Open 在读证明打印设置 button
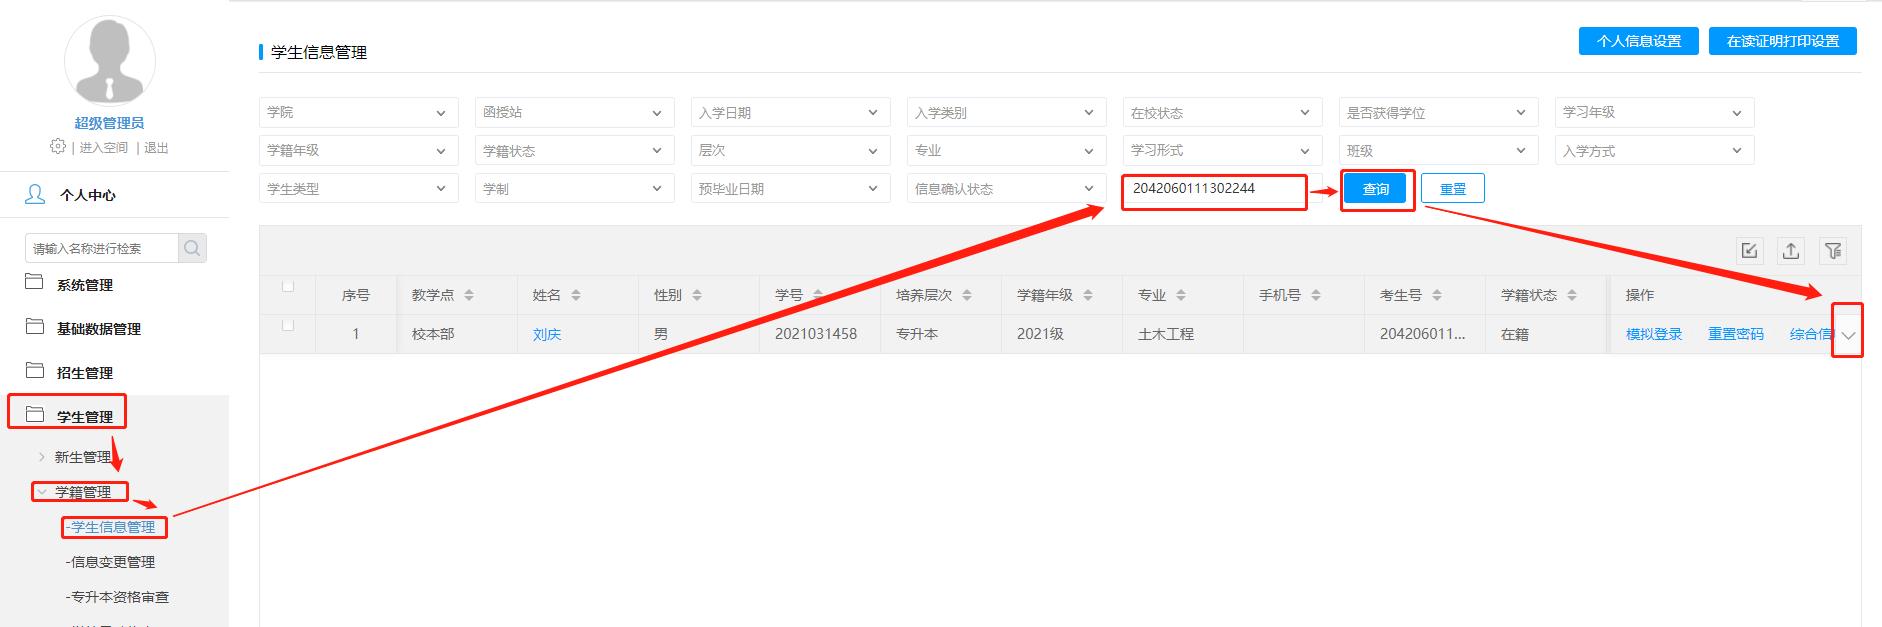The height and width of the screenshot is (627, 1882). pyautogui.click(x=1783, y=41)
